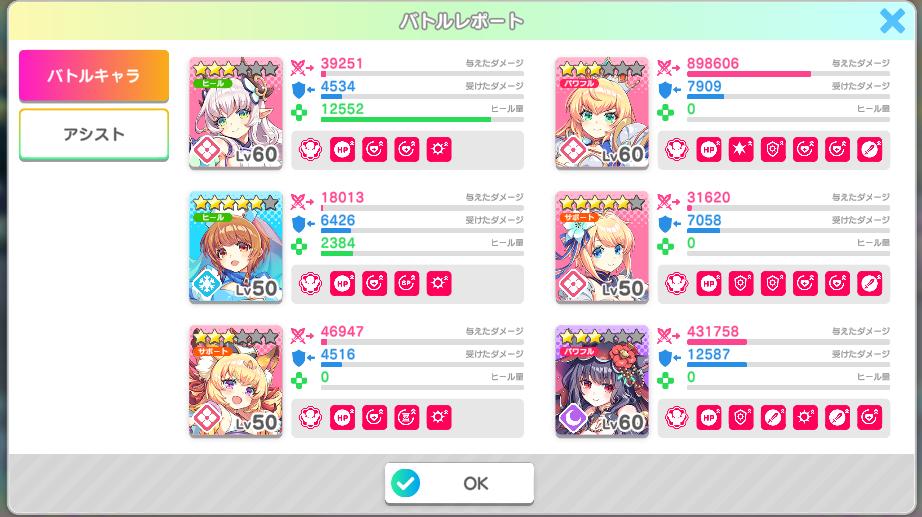Click the HP skill icon under 39251 damage
The height and width of the screenshot is (517, 922).
coord(343,150)
